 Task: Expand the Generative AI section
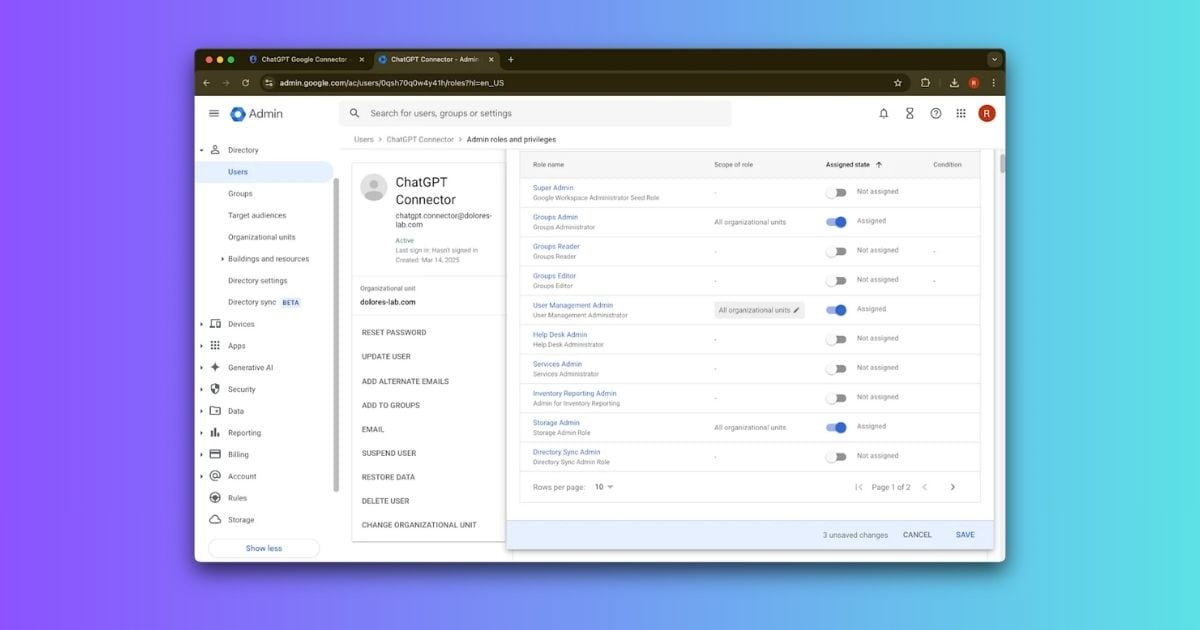point(201,368)
